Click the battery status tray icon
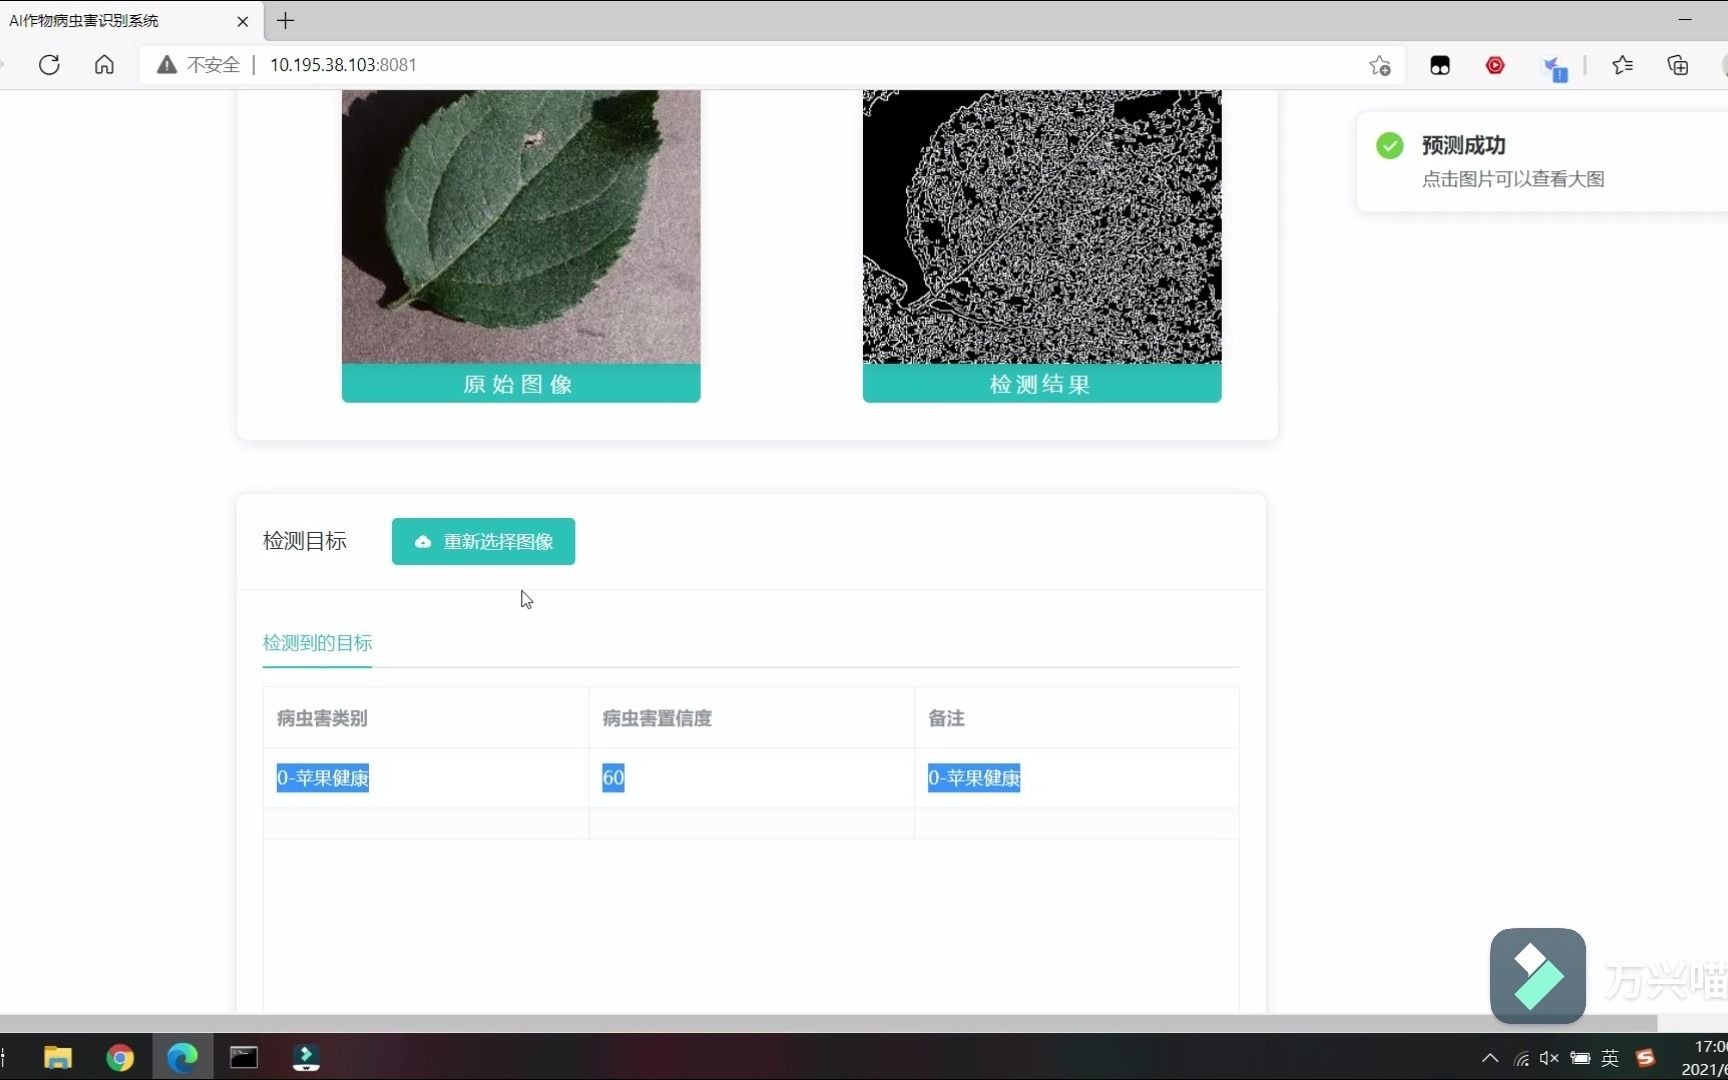 pos(1580,1058)
